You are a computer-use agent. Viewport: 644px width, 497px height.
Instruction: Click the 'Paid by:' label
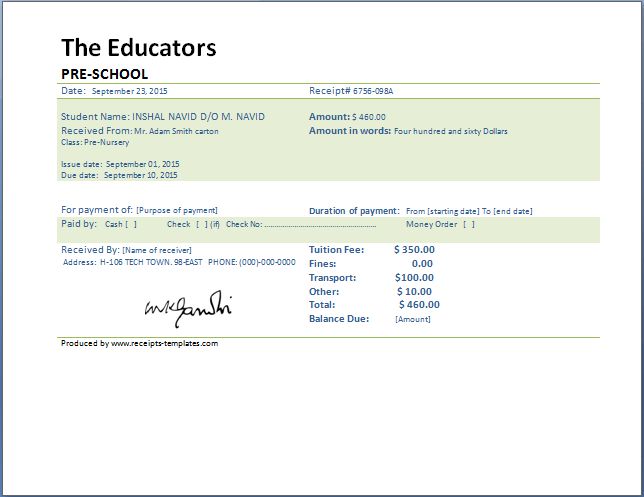point(79,224)
